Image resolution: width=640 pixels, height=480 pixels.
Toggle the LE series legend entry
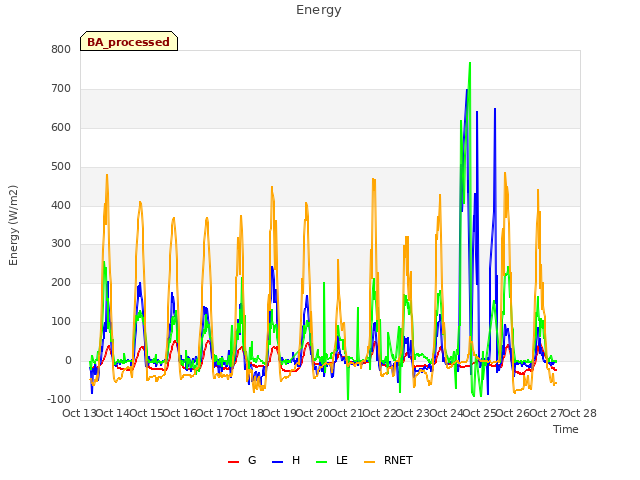click(332, 460)
